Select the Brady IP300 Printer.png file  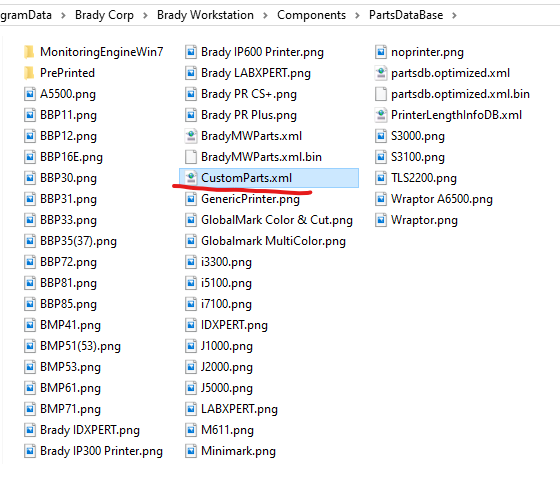[x=93, y=451]
